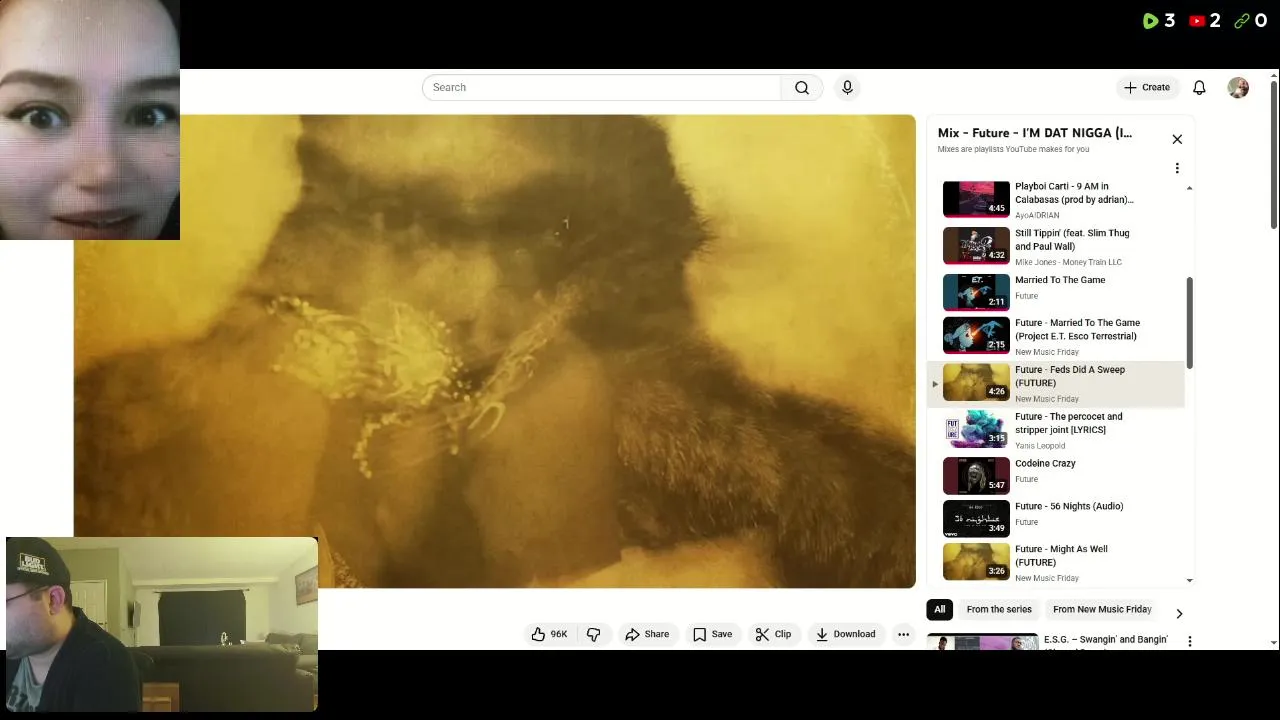Open the Yanis Leopold channel name
This screenshot has height=720, width=1280.
click(x=1040, y=446)
